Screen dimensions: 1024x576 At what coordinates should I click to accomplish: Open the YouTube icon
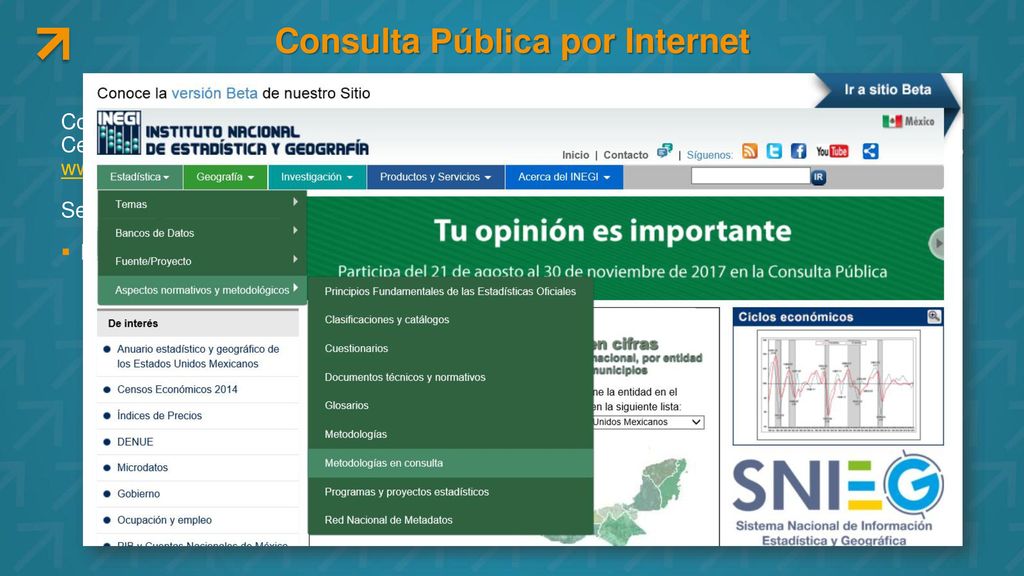[832, 152]
